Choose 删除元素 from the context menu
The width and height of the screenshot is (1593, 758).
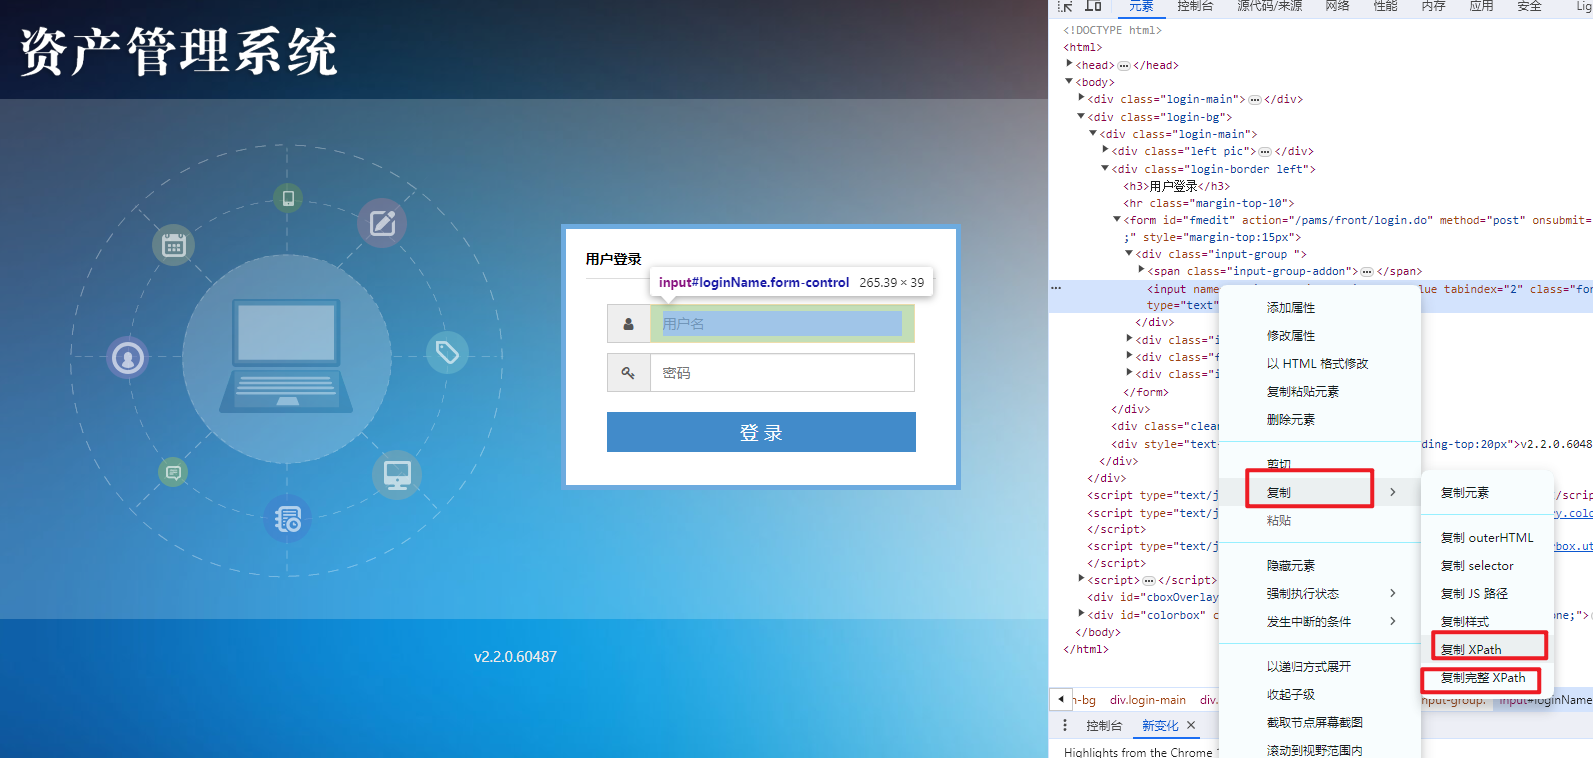click(1320, 420)
